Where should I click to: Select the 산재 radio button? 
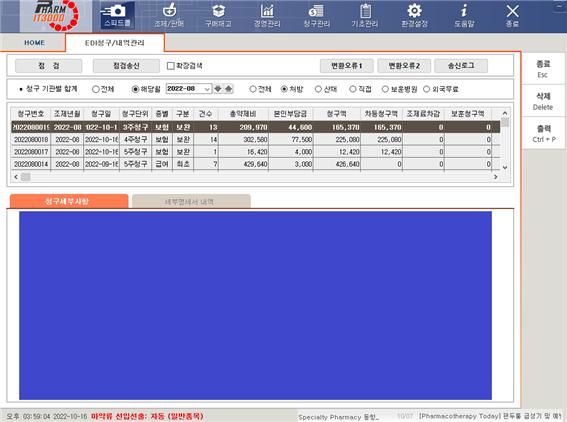click(x=318, y=89)
